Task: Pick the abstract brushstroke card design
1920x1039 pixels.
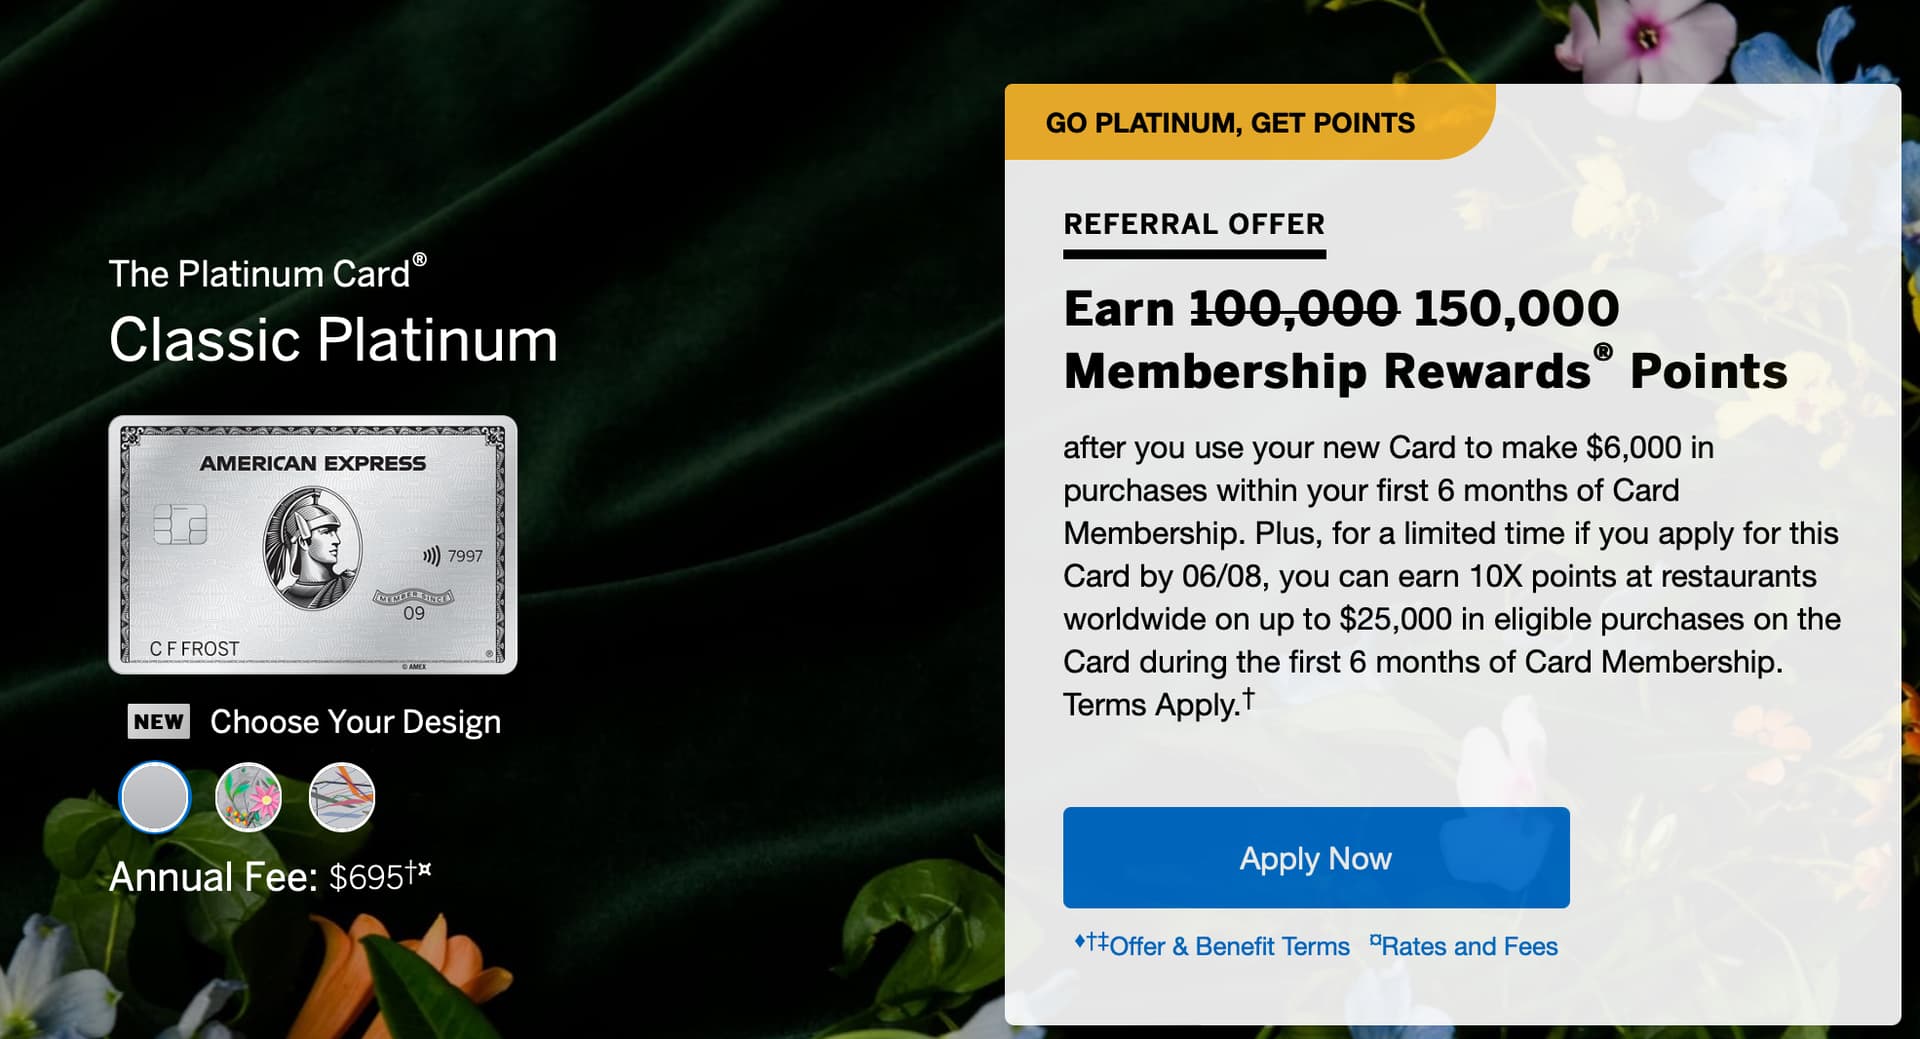Action: point(342,797)
